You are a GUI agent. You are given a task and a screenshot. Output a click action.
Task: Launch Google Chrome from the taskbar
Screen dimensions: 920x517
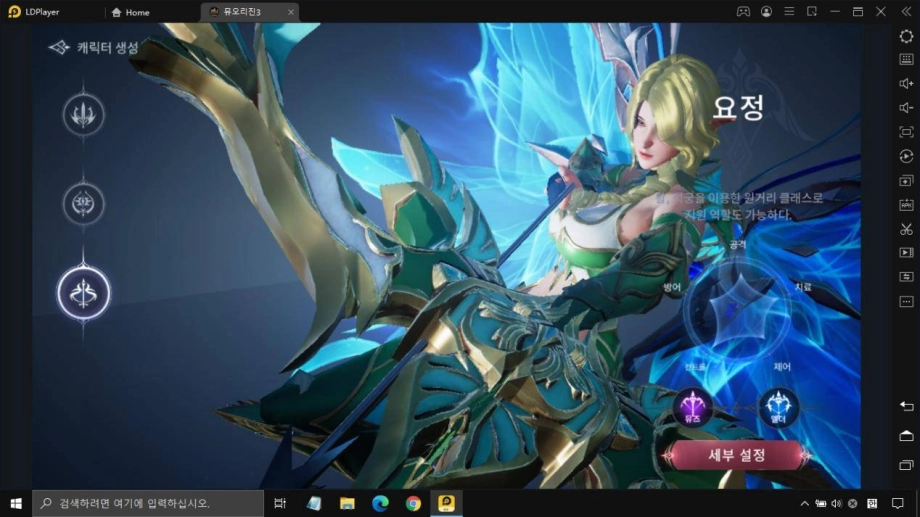click(x=413, y=504)
